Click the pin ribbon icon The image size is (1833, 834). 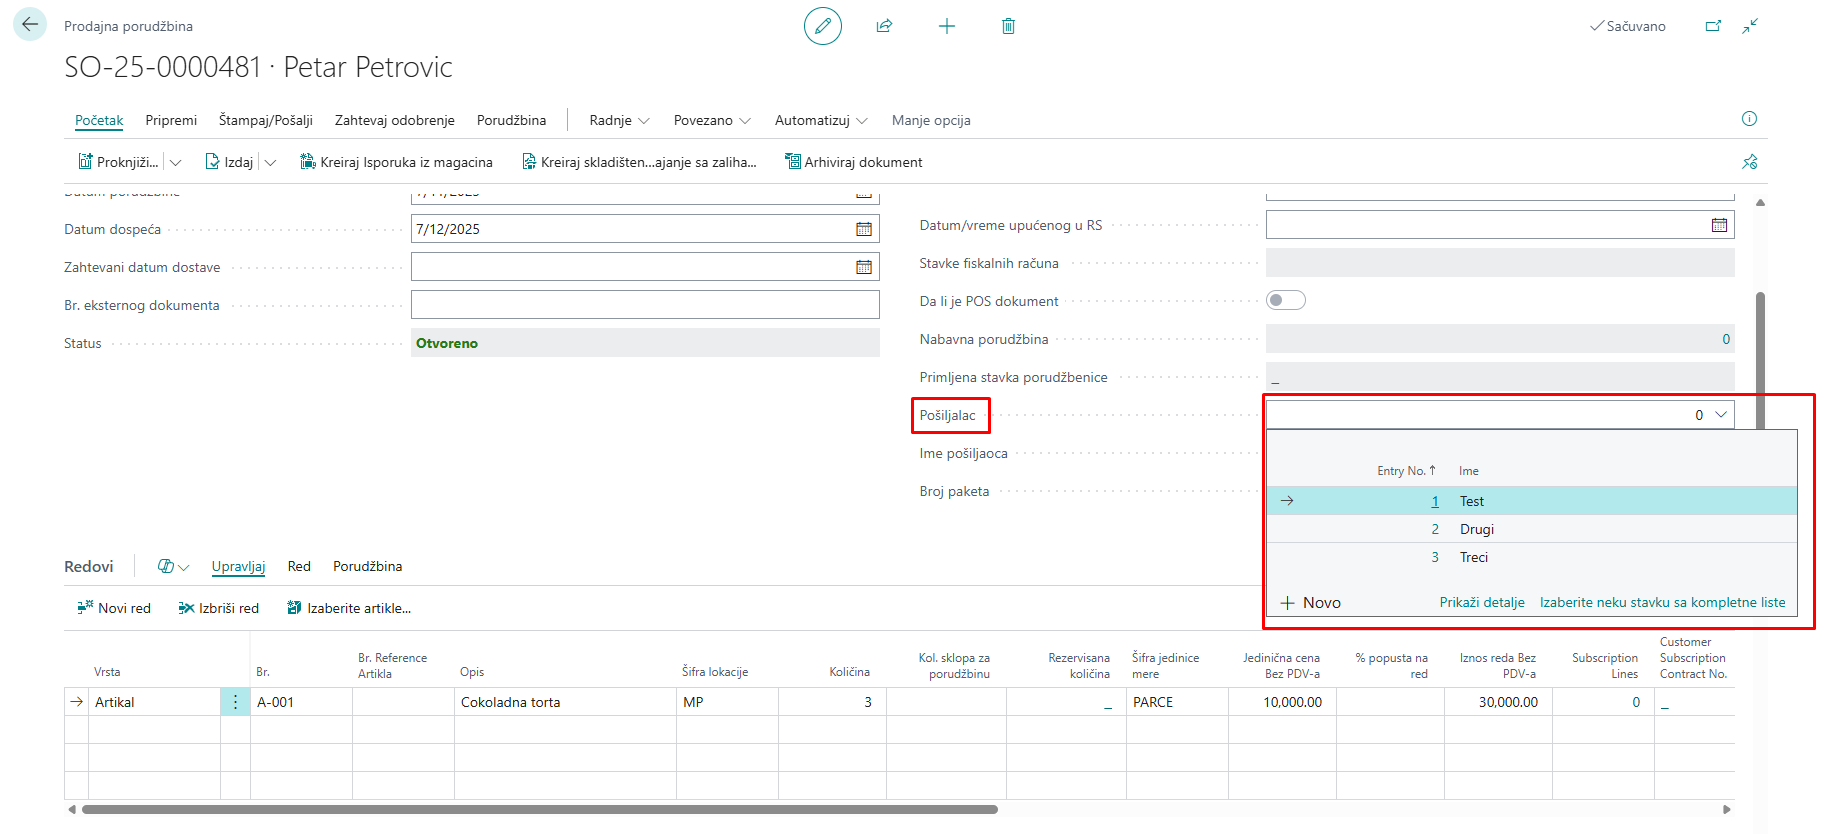1749,162
